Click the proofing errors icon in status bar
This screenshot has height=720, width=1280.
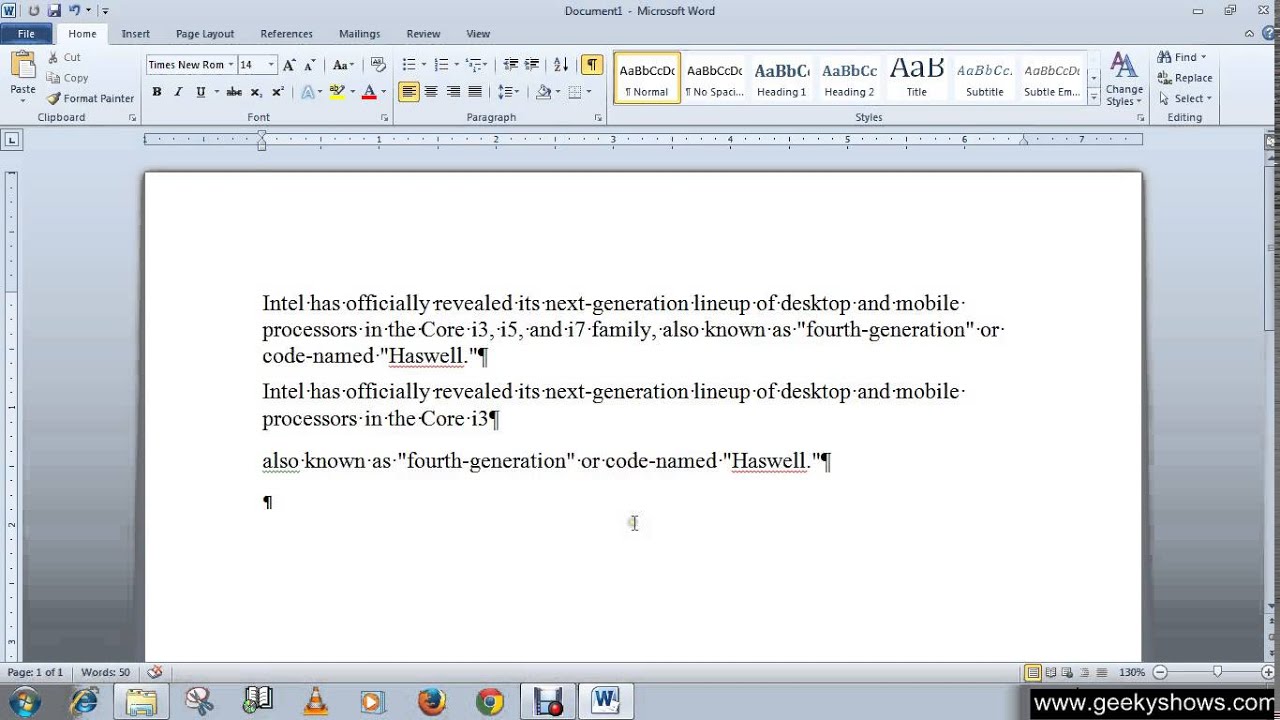point(154,673)
